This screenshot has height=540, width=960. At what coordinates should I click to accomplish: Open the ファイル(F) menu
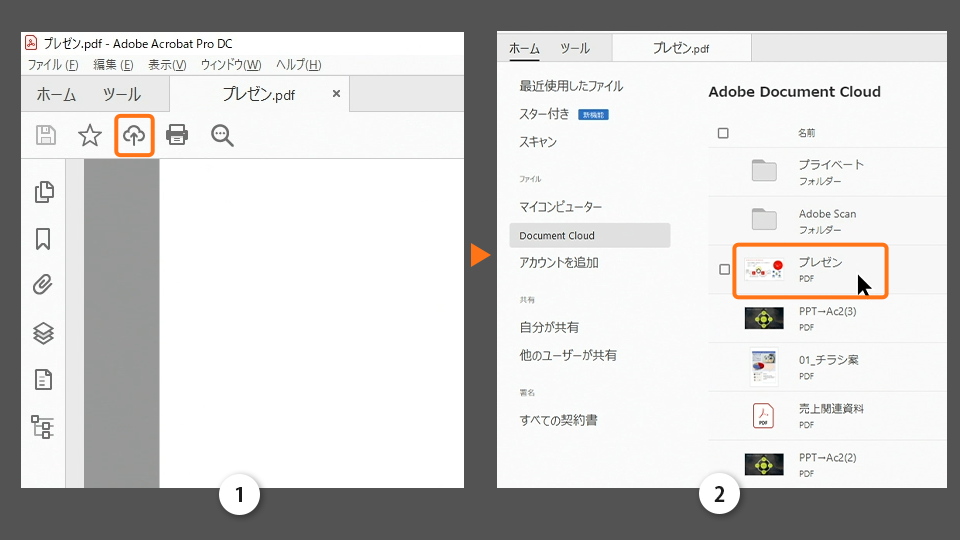[x=53, y=64]
